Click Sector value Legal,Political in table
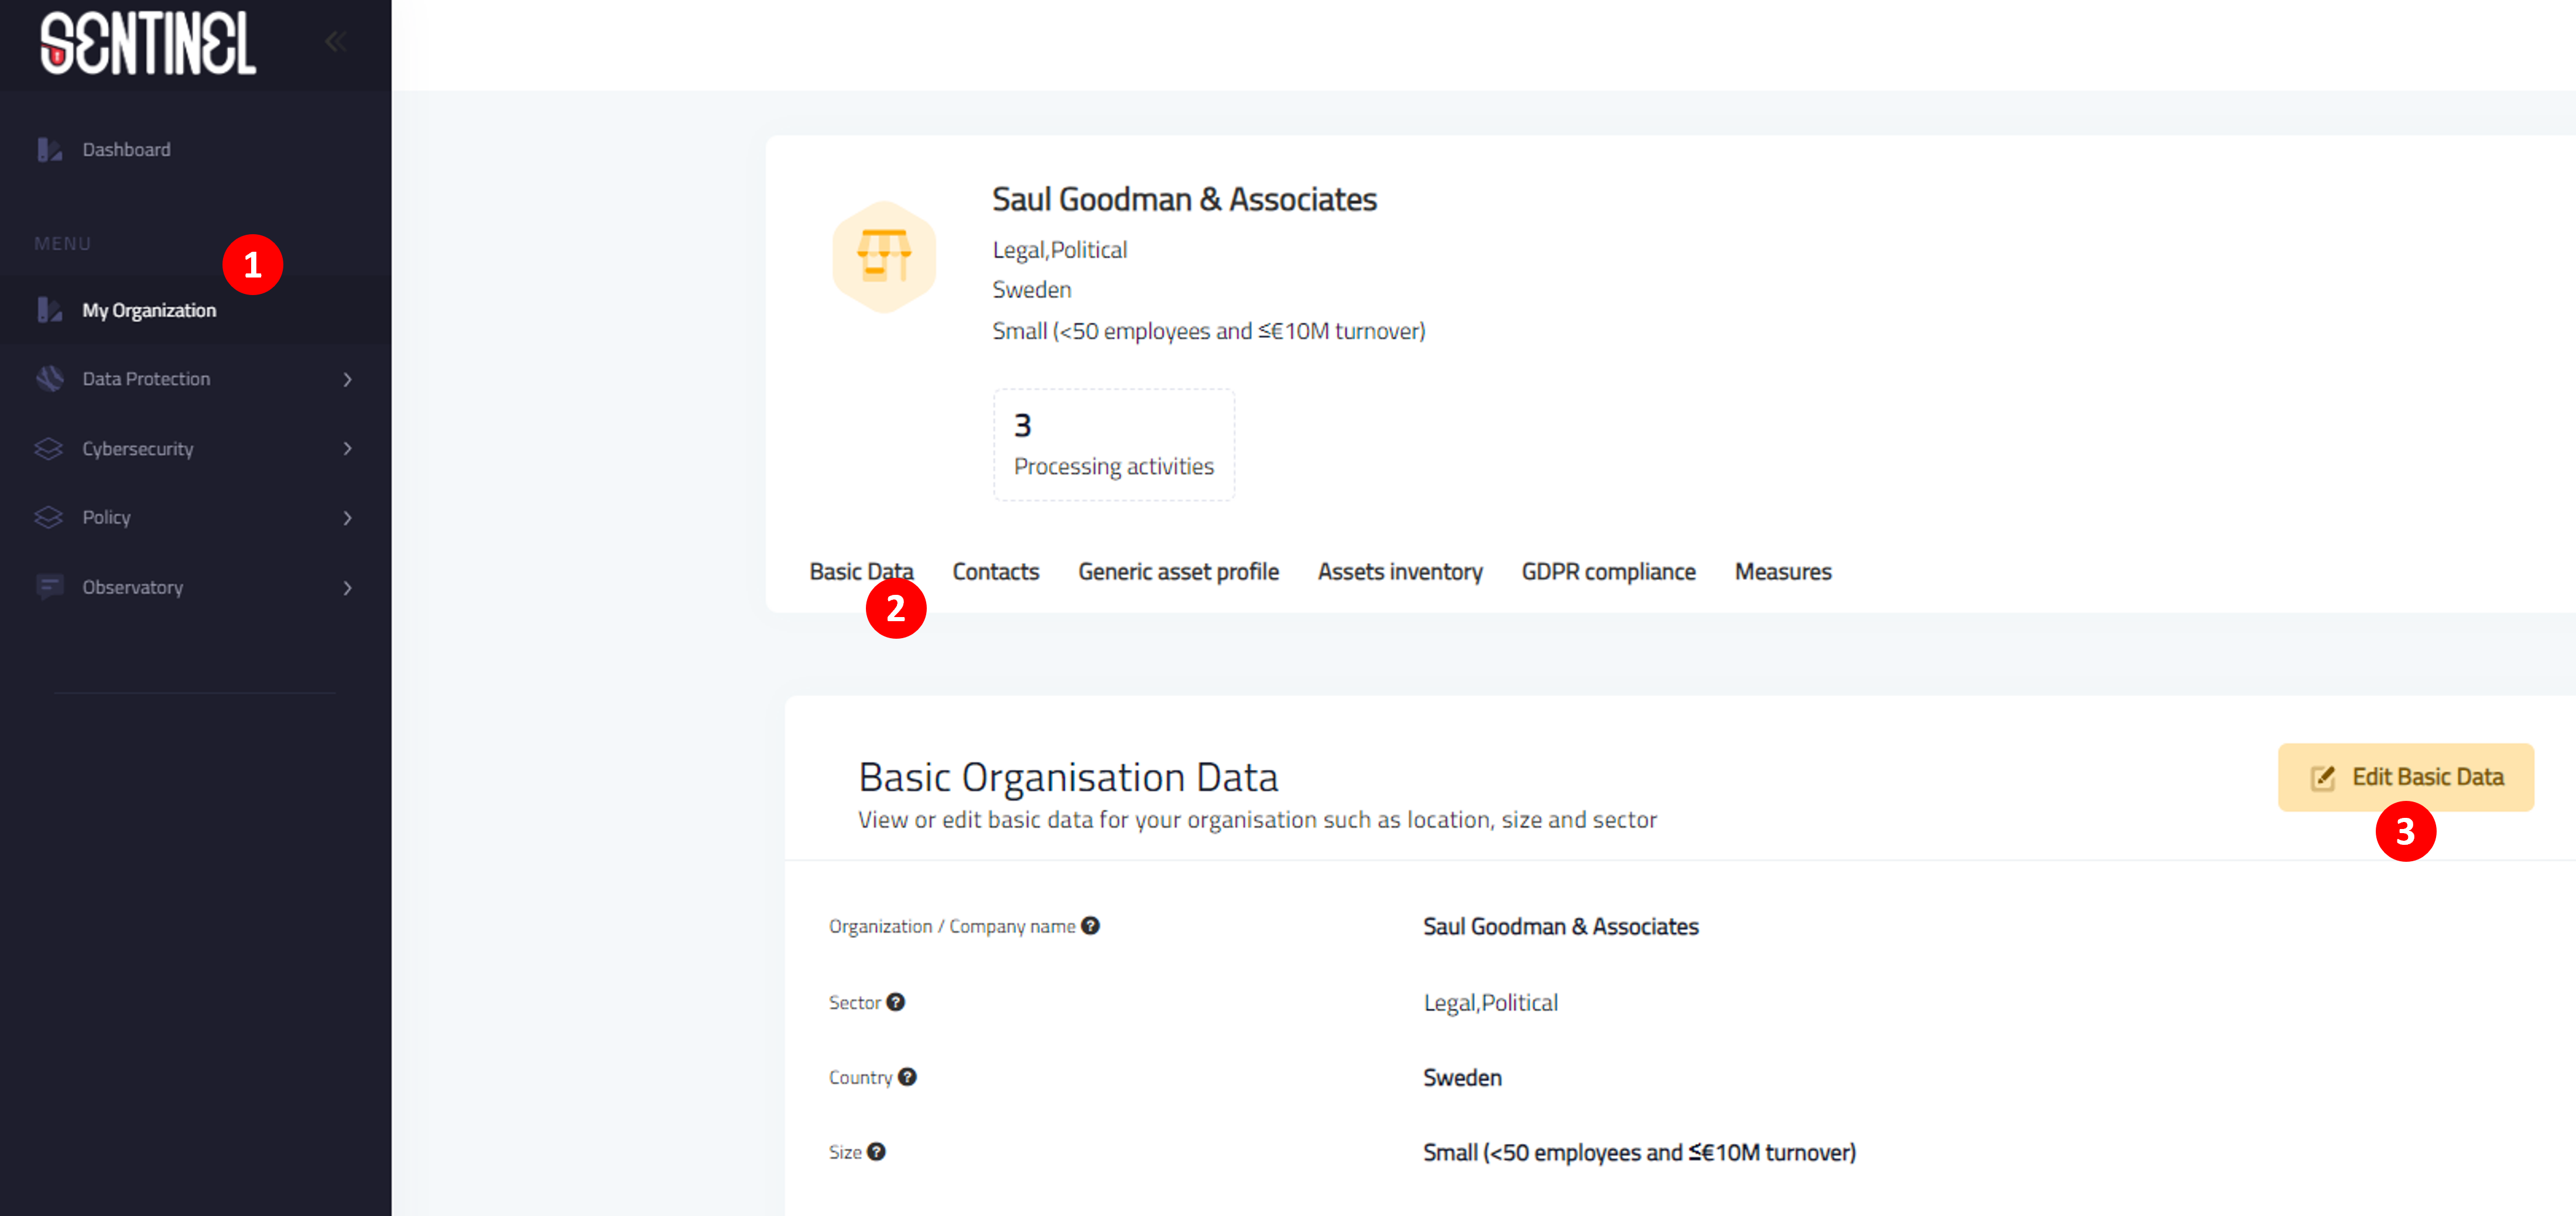The width and height of the screenshot is (2576, 1216). (x=1490, y=1003)
